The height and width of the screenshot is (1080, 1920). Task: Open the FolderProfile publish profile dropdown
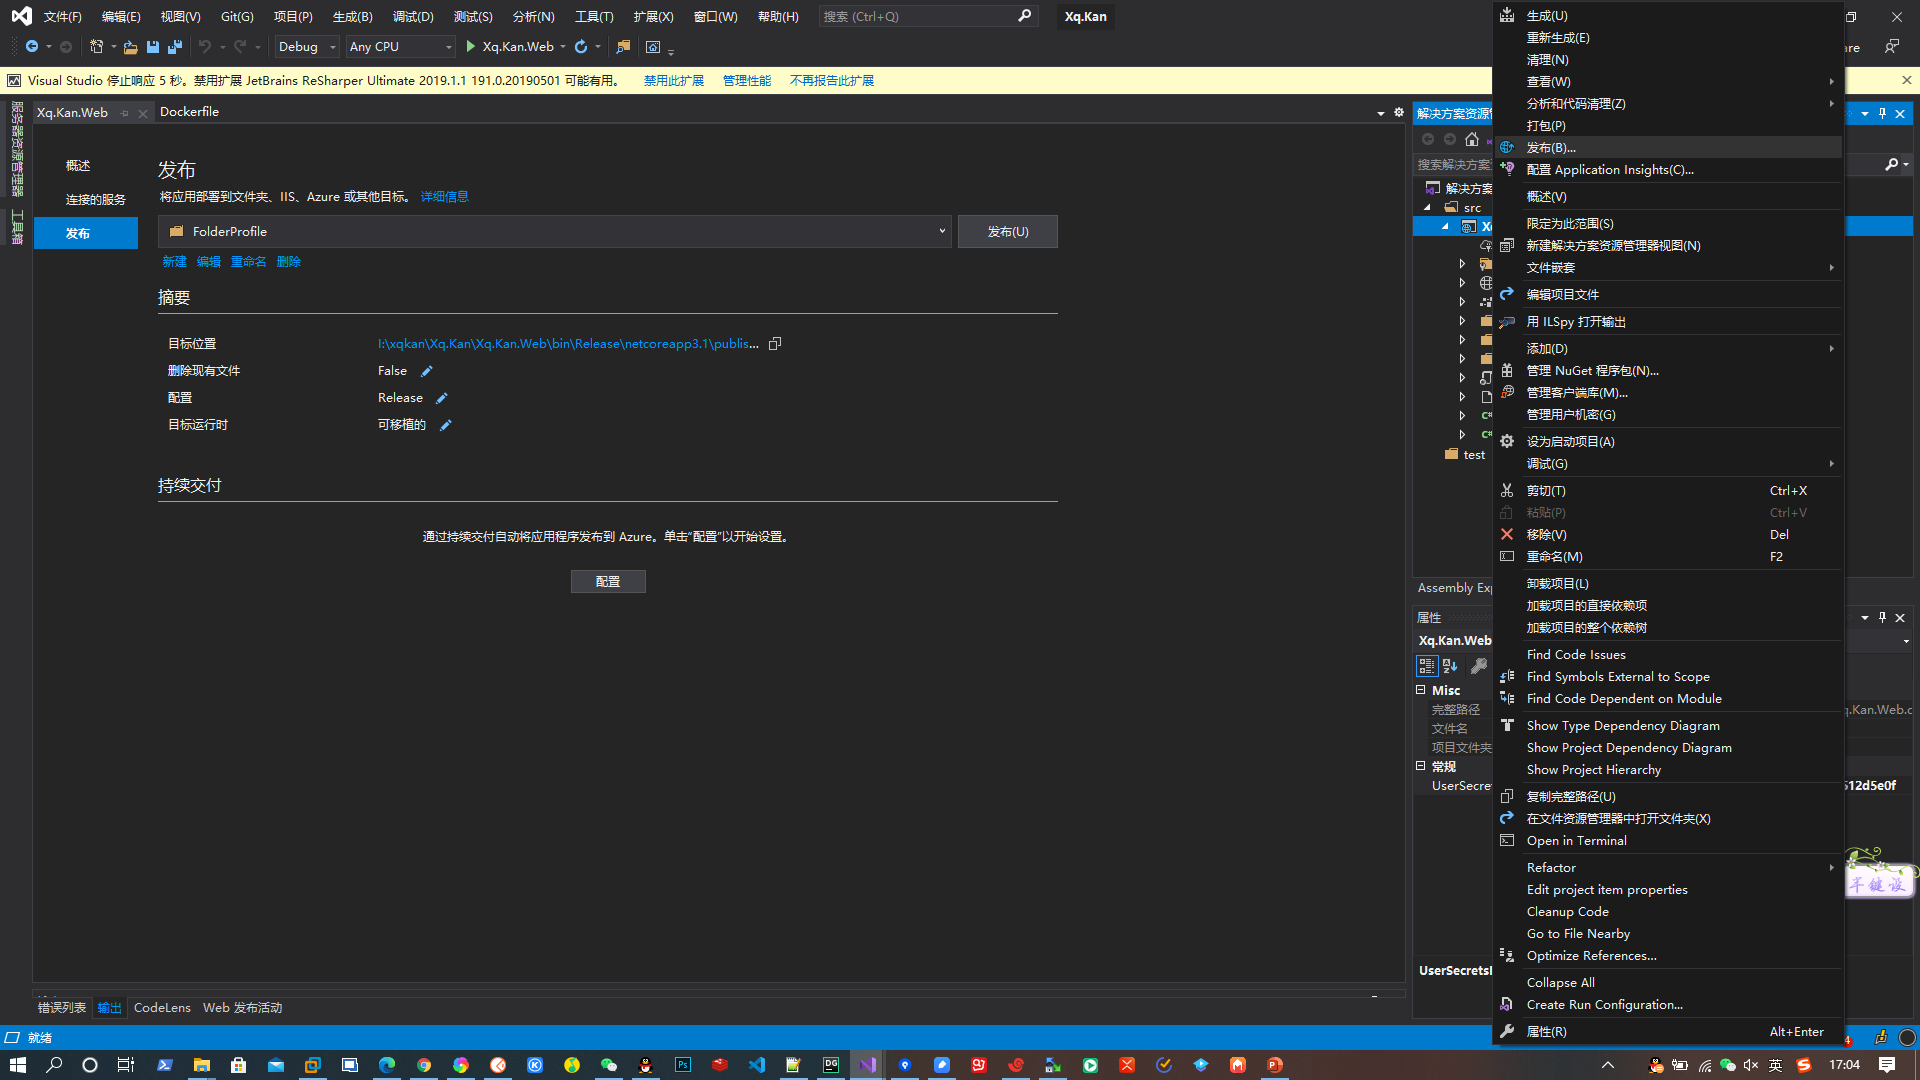pyautogui.click(x=941, y=232)
